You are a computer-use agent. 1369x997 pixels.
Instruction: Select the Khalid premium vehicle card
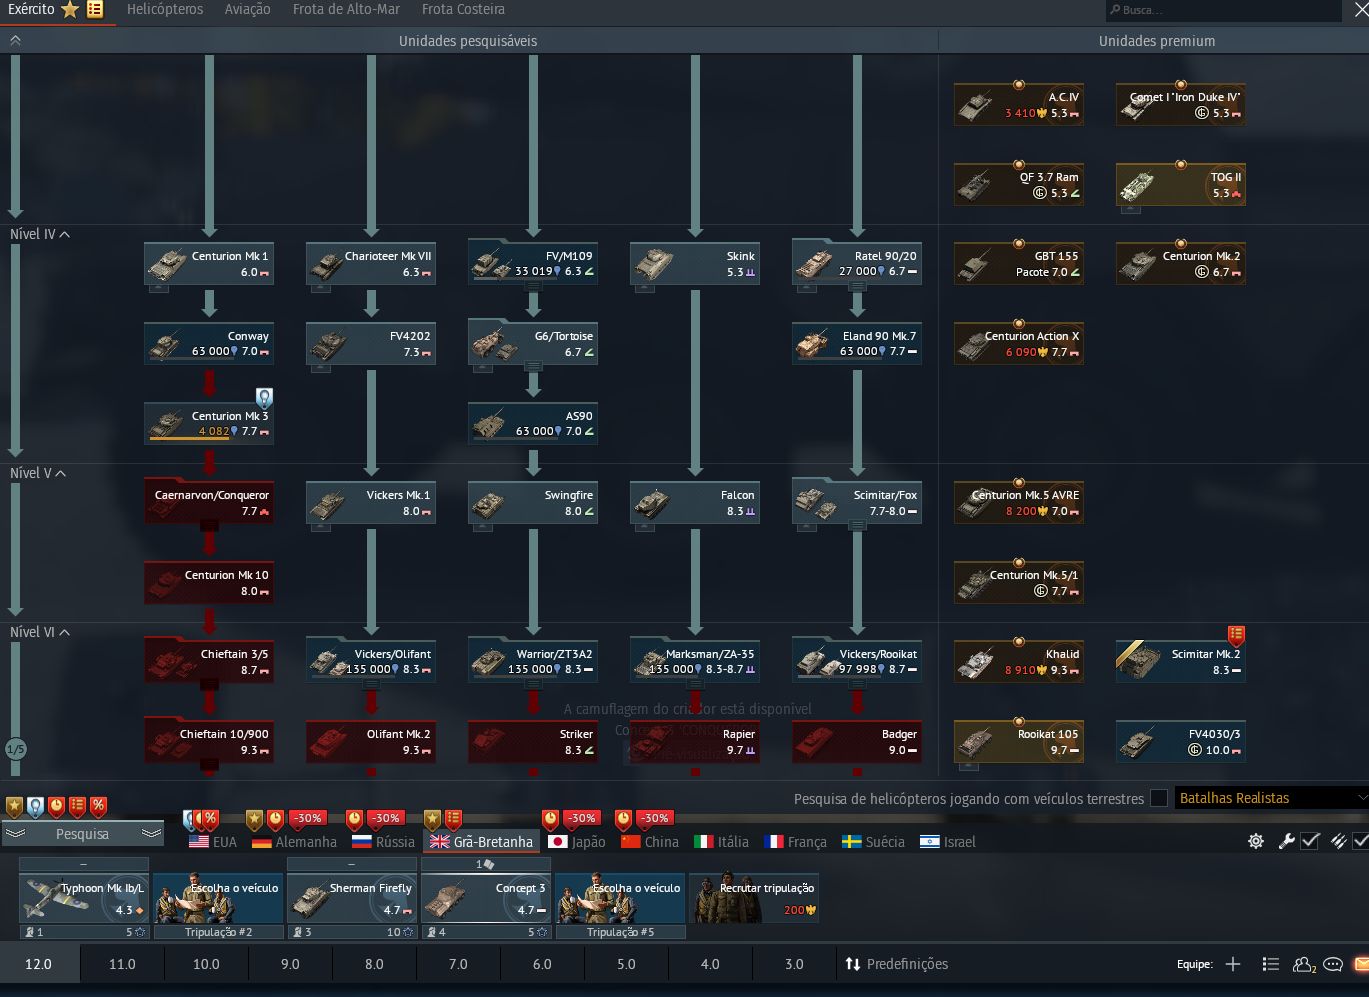pos(1019,662)
